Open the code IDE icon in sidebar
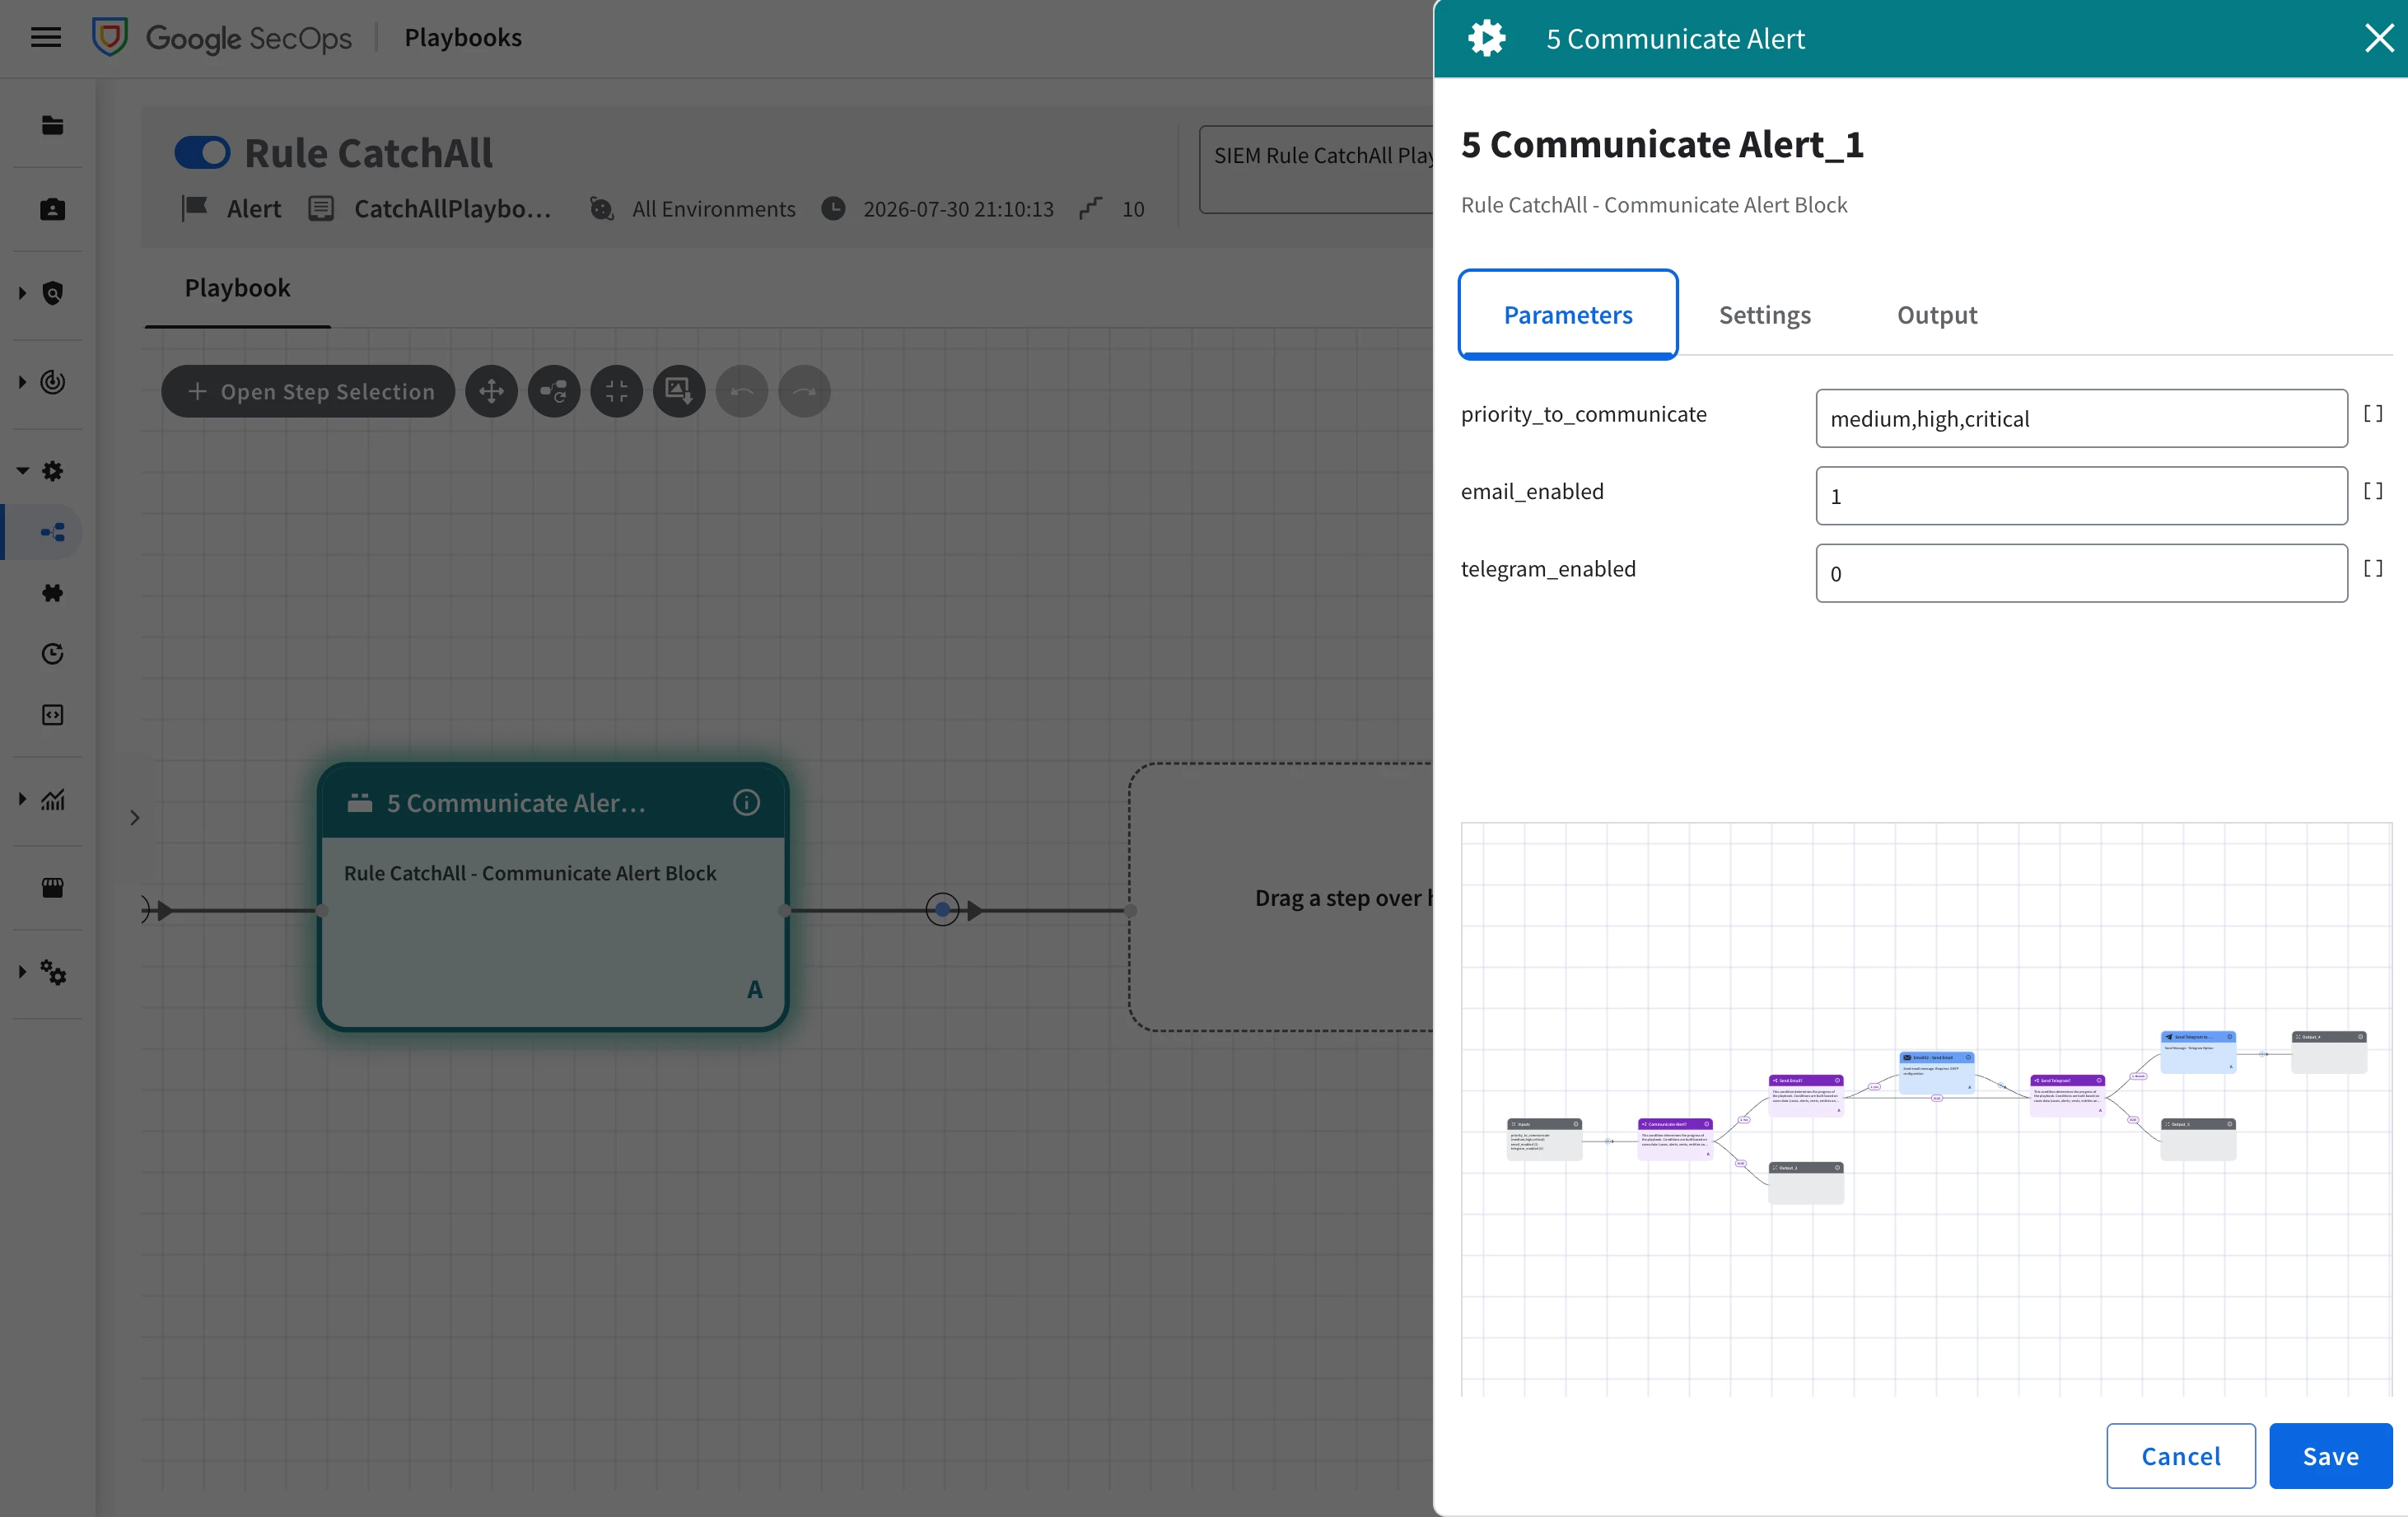This screenshot has height=1517, width=2408. (x=53, y=715)
